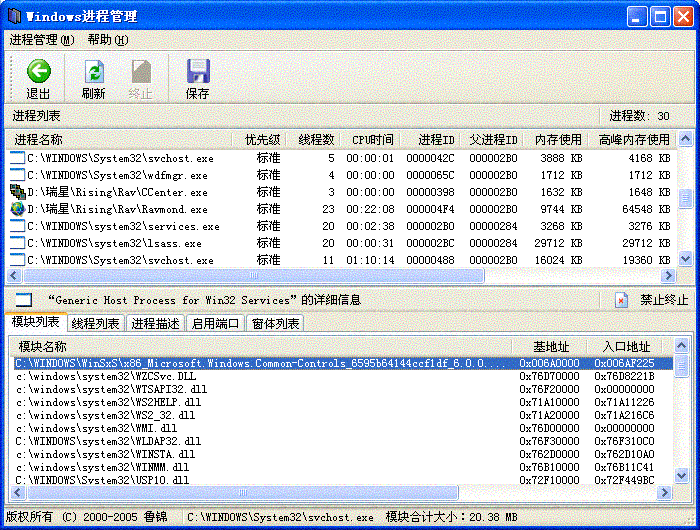Select the WLDAP32.dll module row
The image size is (700, 530).
coord(342,441)
